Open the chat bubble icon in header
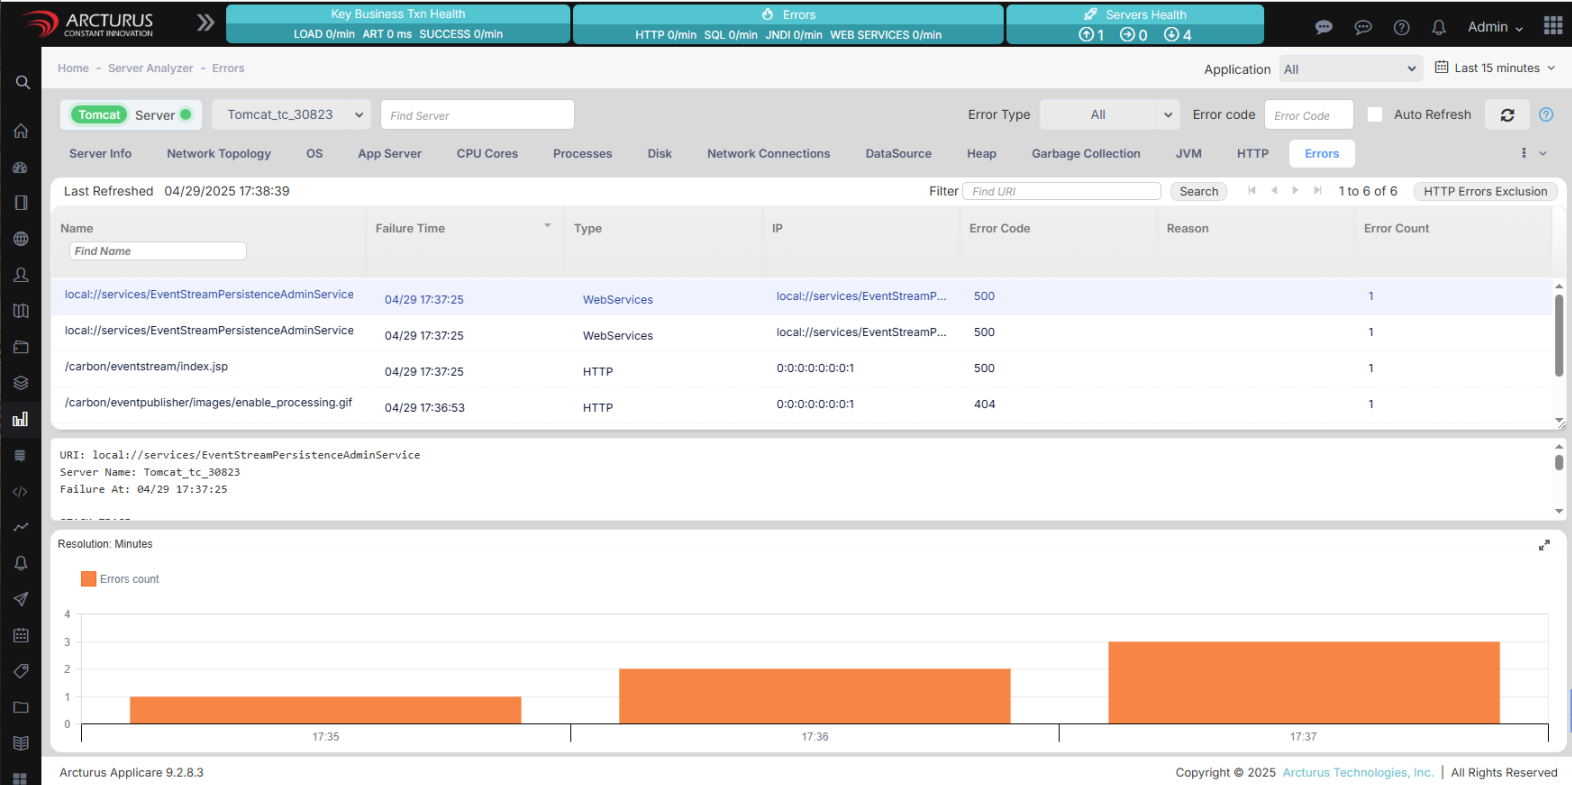The height and width of the screenshot is (785, 1572). click(x=1324, y=27)
